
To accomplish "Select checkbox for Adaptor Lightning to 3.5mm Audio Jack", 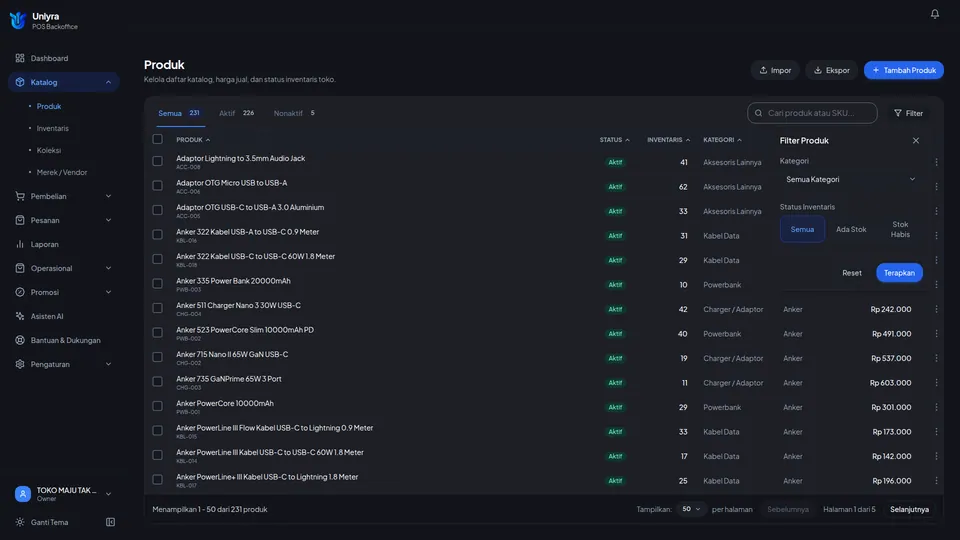I will pyautogui.click(x=157, y=161).
